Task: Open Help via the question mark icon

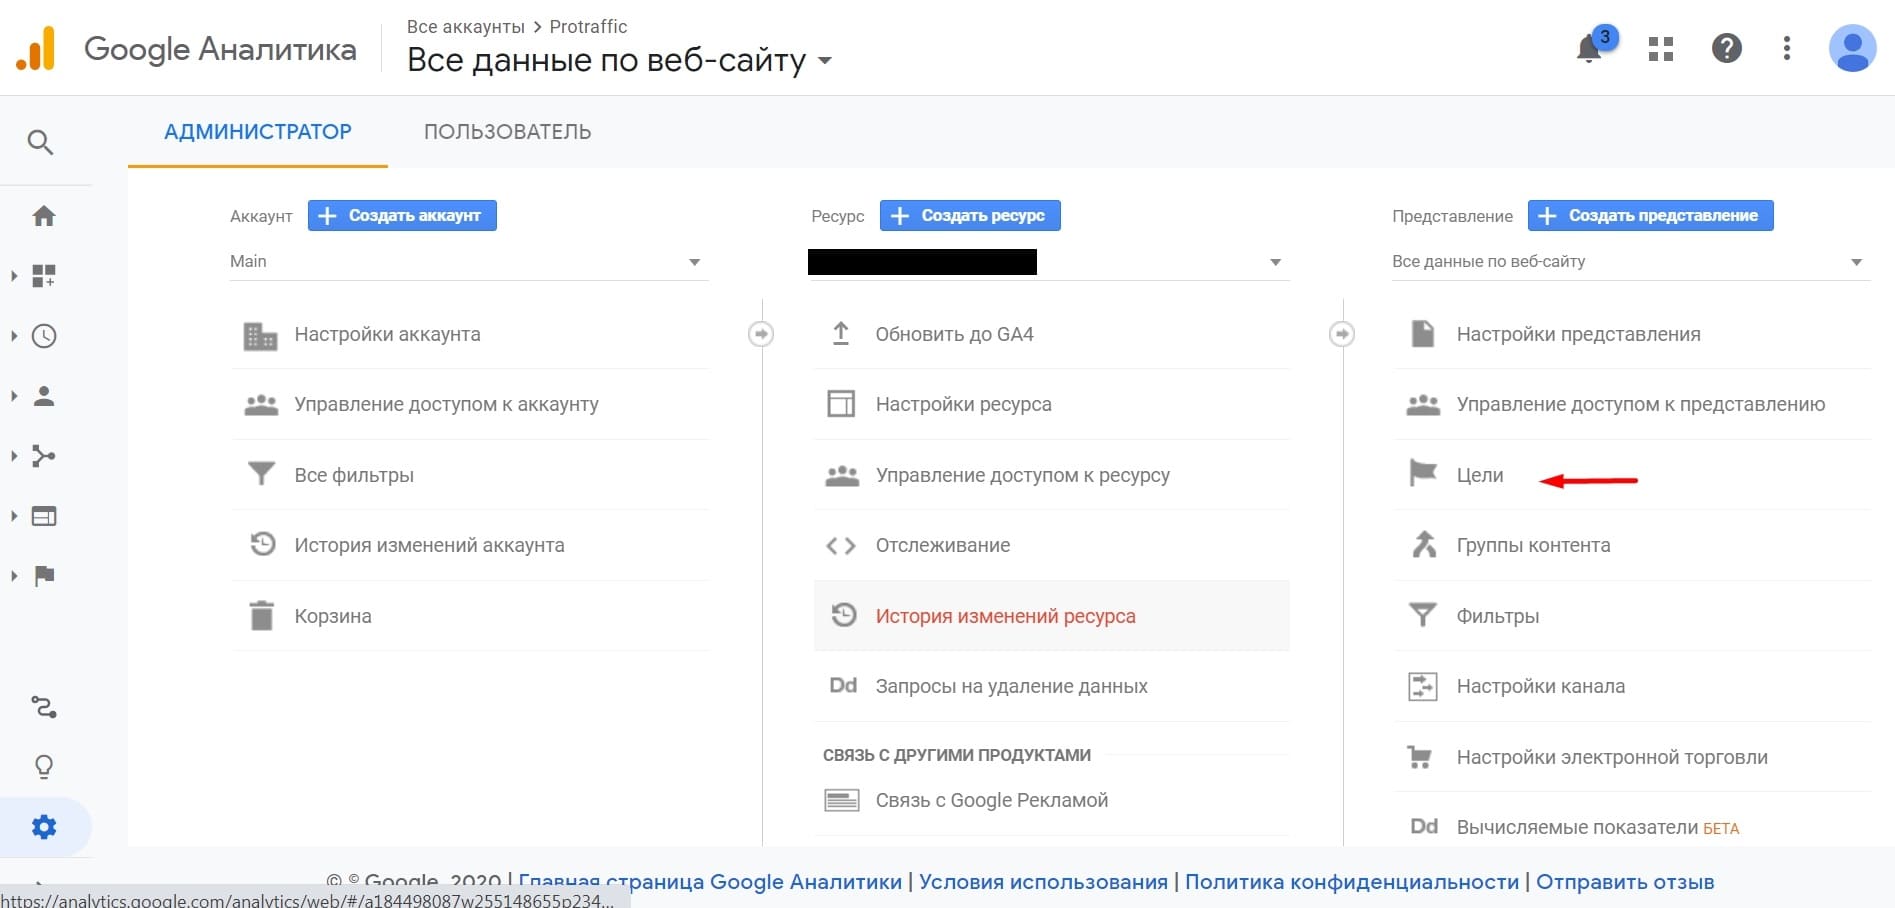Action: (1727, 48)
